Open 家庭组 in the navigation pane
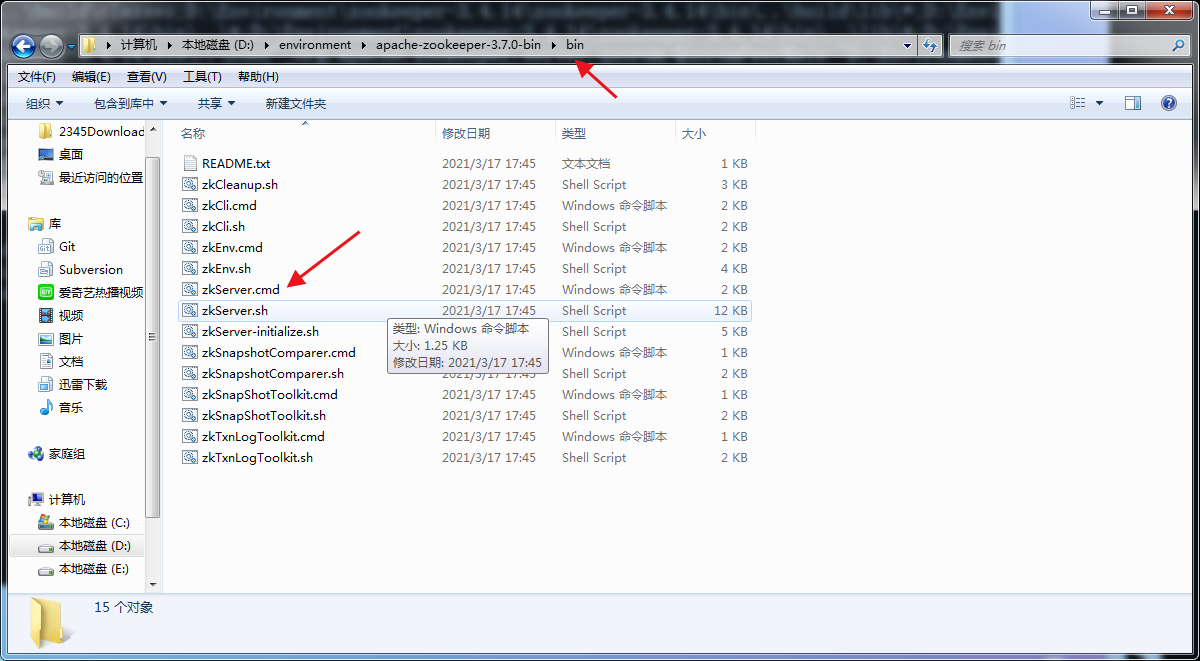 [x=57, y=453]
